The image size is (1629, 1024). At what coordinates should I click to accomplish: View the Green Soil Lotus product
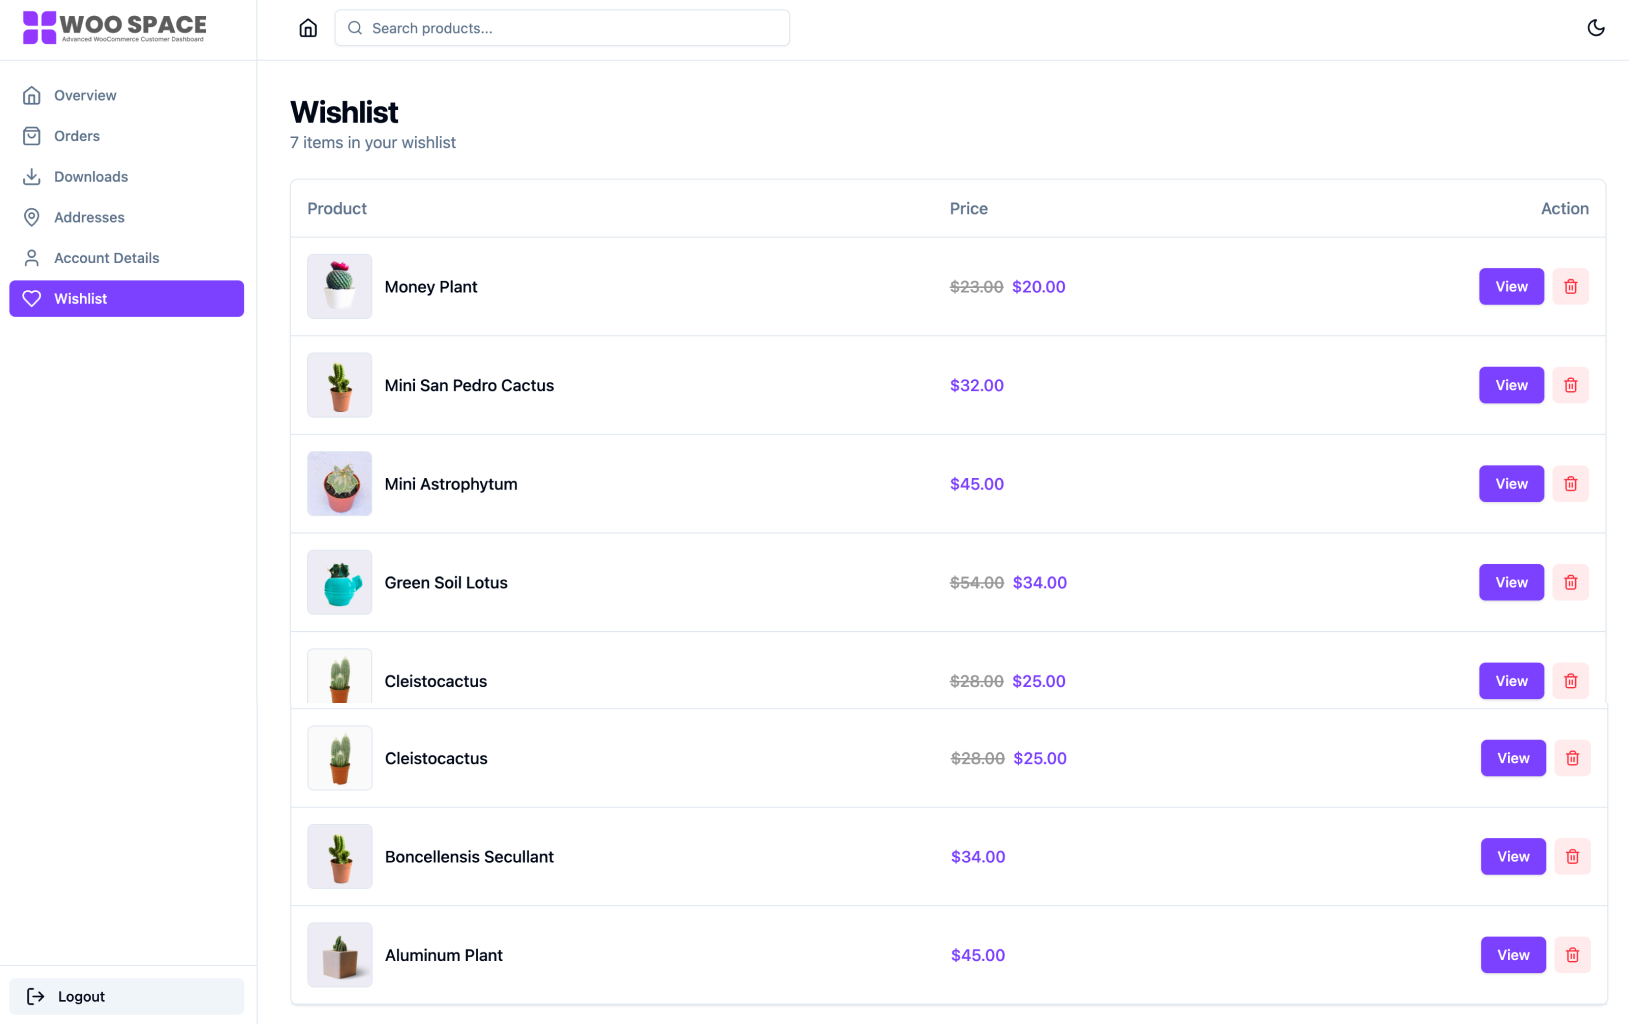coord(1511,582)
